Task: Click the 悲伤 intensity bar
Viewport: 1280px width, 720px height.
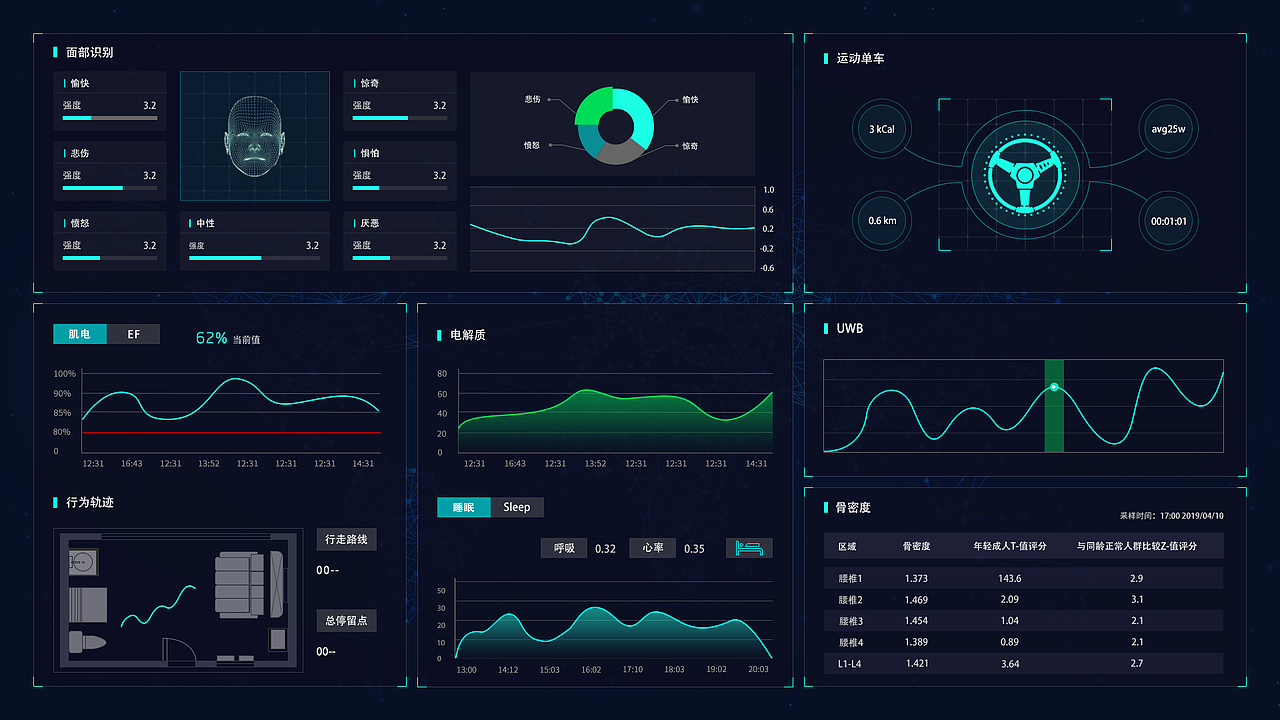Action: click(110, 188)
